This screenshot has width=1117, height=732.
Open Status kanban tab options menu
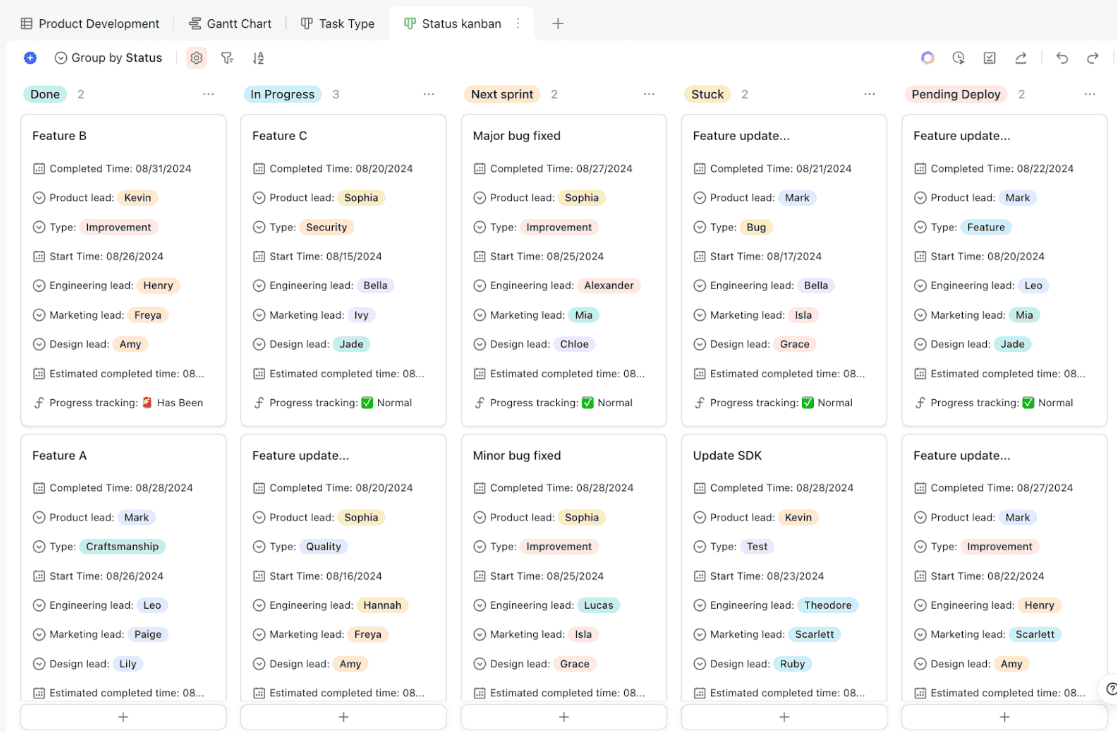tap(518, 23)
